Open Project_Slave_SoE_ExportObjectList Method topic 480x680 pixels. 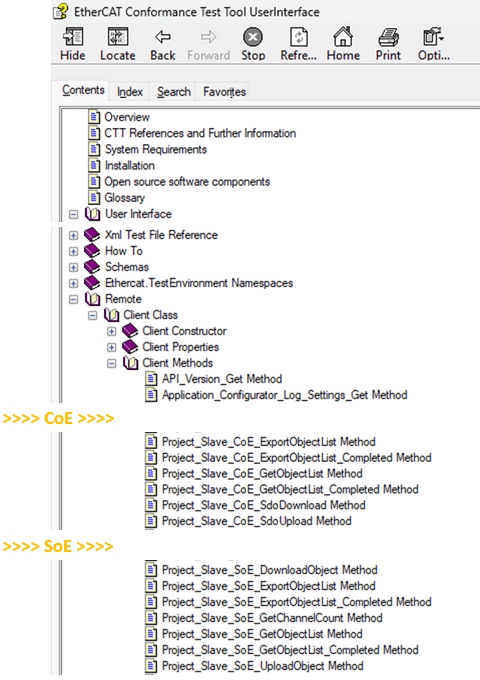click(268, 586)
